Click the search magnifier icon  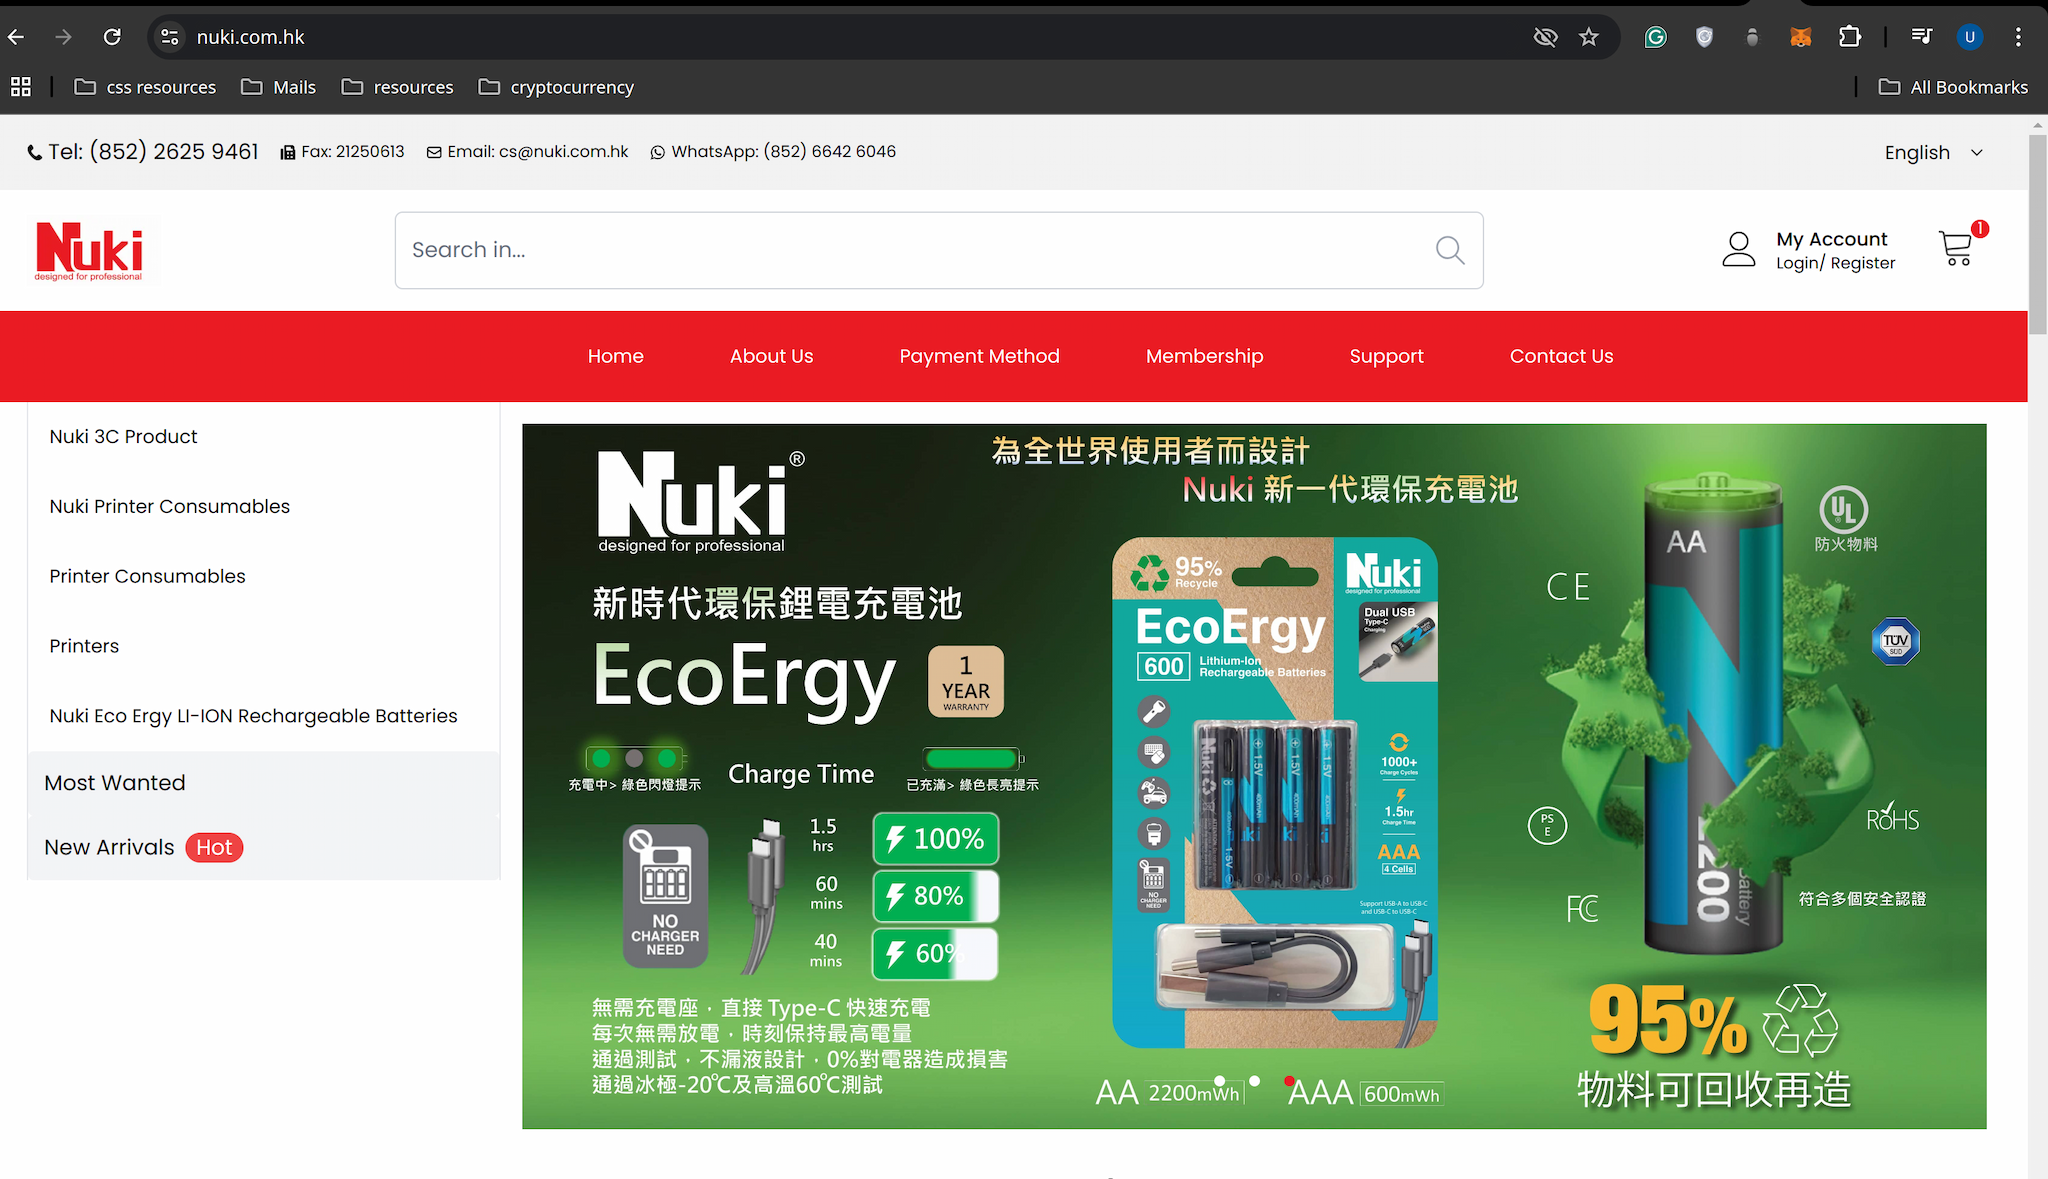tap(1449, 250)
